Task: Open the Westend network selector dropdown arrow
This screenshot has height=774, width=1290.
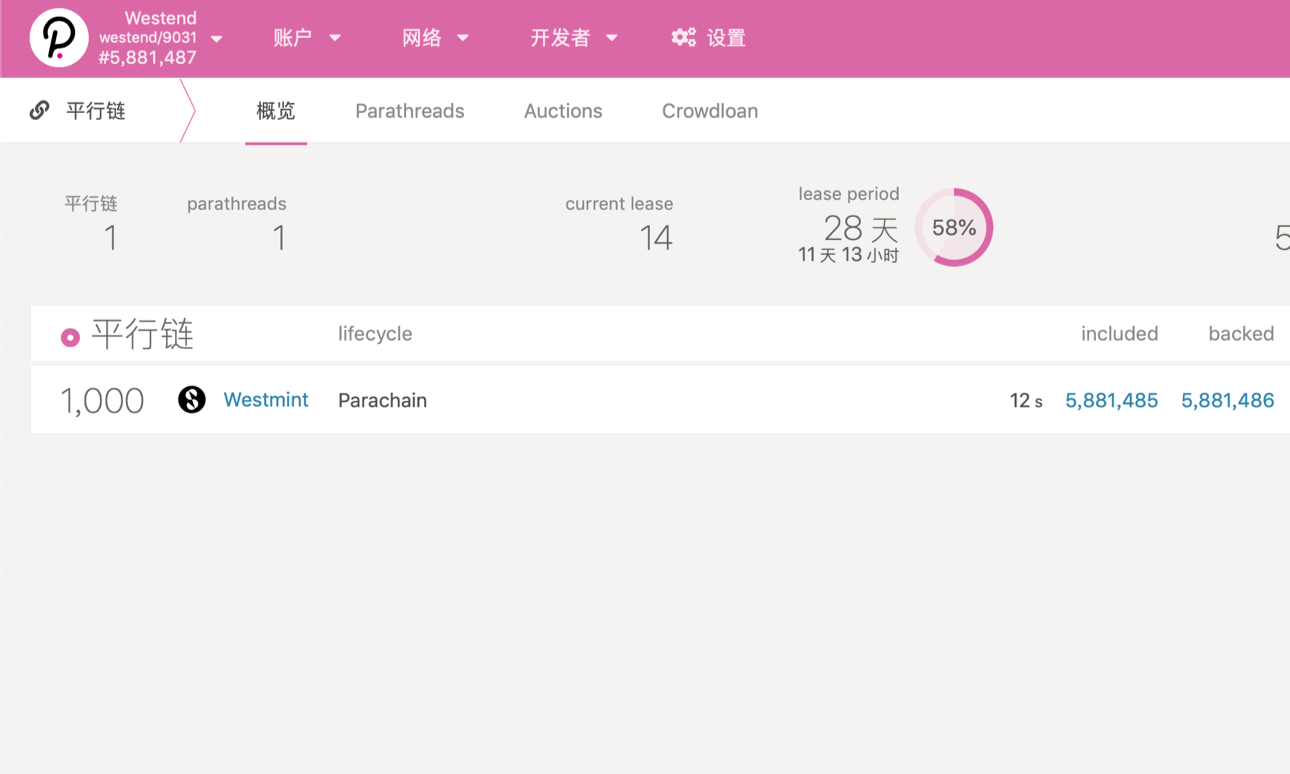Action: [217, 39]
